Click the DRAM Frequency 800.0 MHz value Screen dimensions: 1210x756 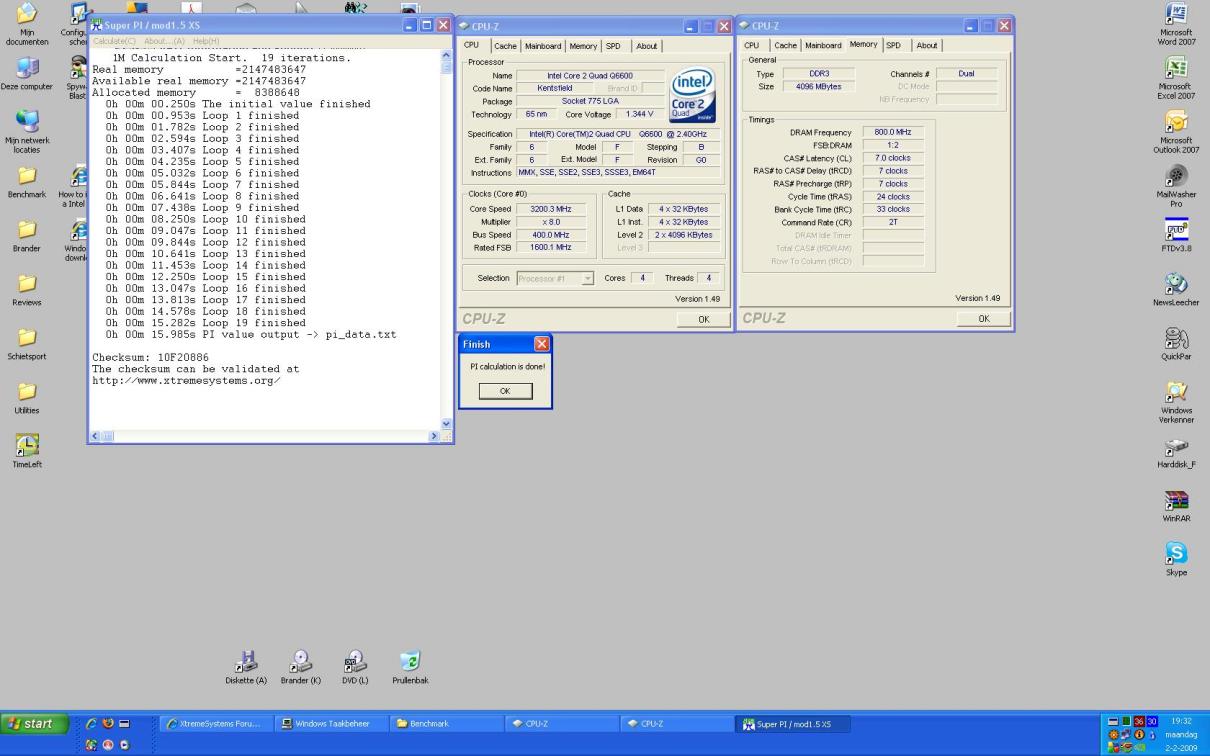coord(892,132)
